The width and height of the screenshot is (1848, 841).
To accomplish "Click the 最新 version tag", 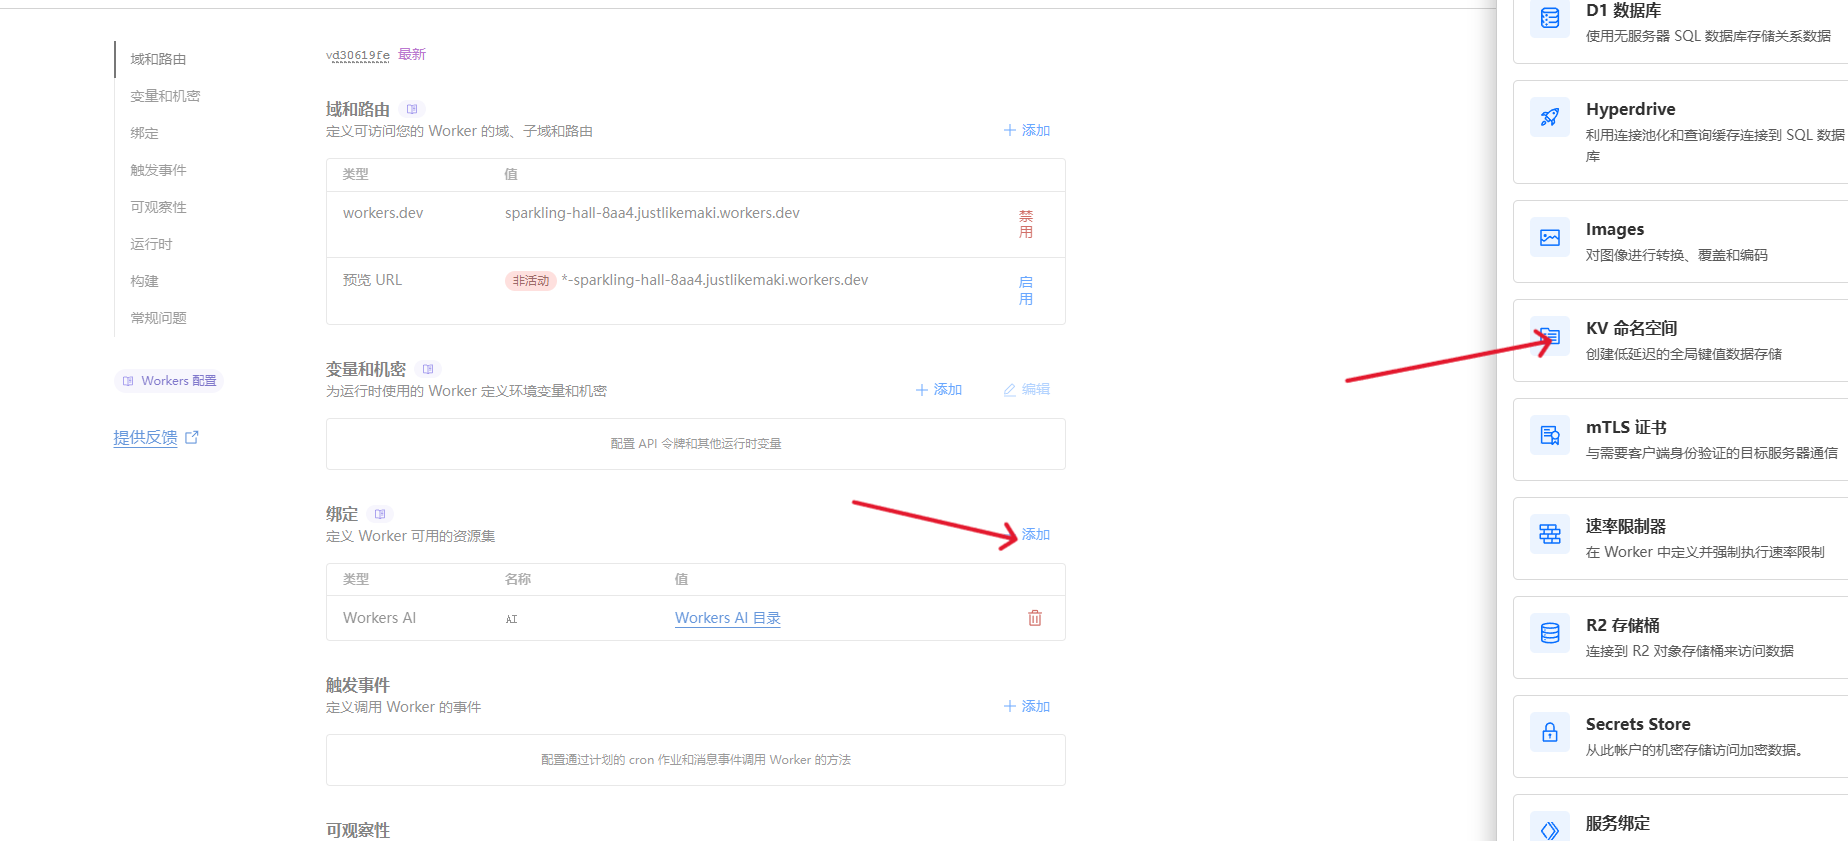I will pos(412,54).
